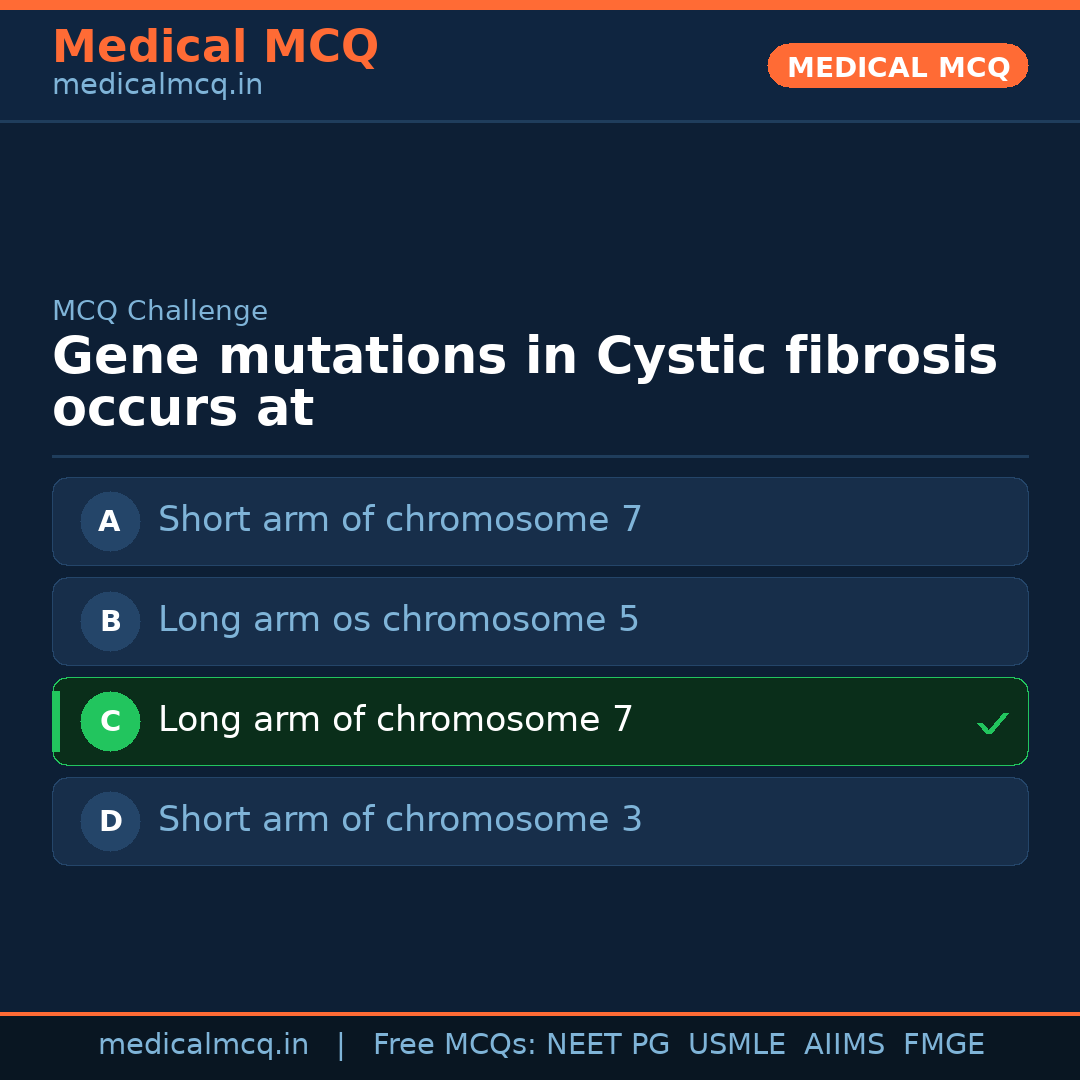Viewport: 1080px width, 1080px height.
Task: Click the B letter circle badge
Action: click(110, 621)
